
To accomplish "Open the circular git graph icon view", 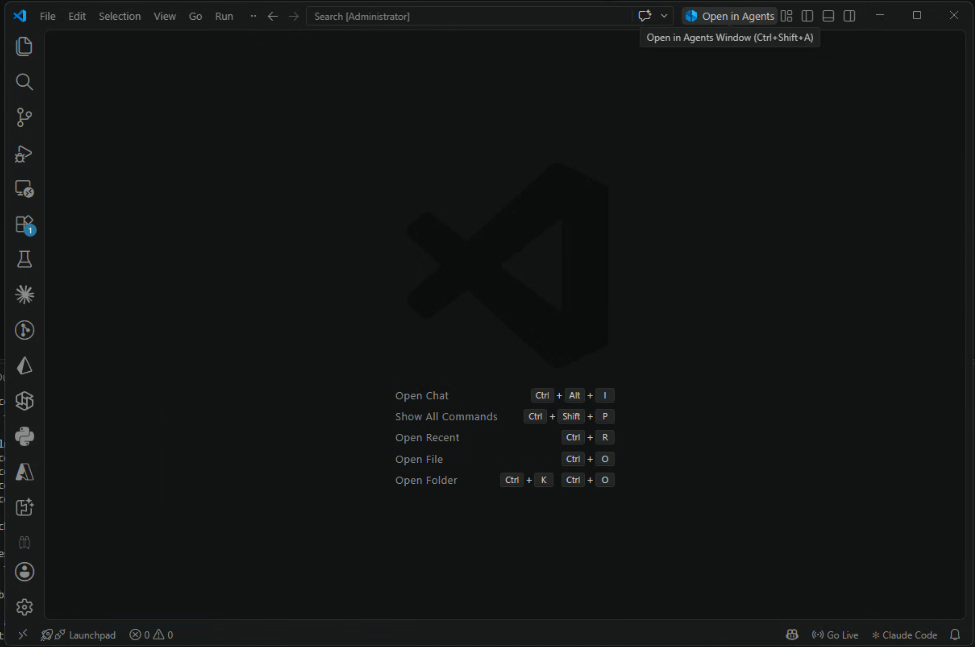I will pos(24,330).
